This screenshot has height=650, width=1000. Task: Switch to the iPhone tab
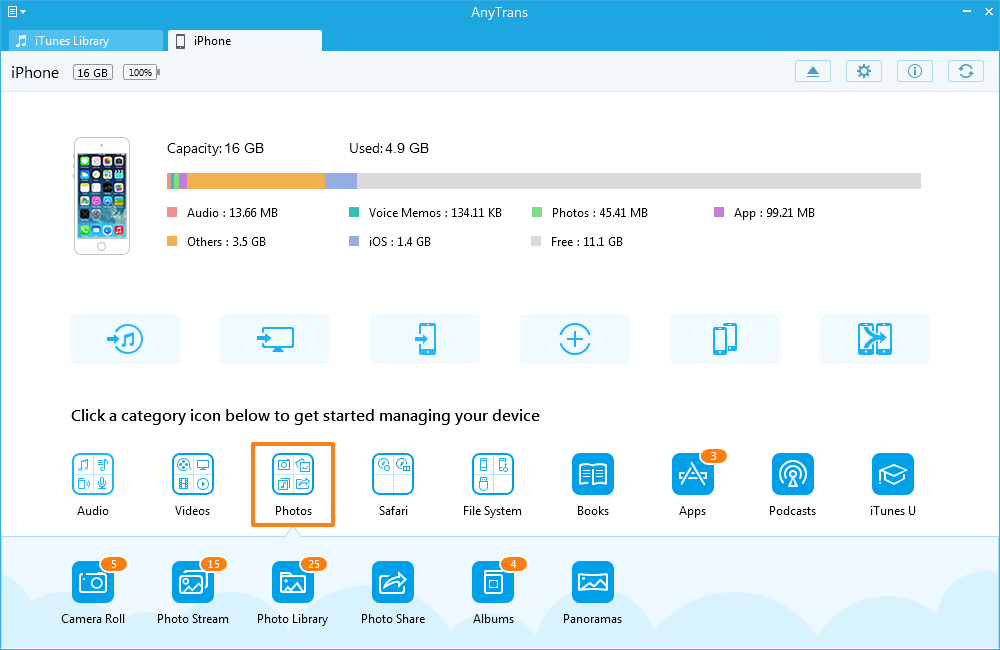coord(245,41)
